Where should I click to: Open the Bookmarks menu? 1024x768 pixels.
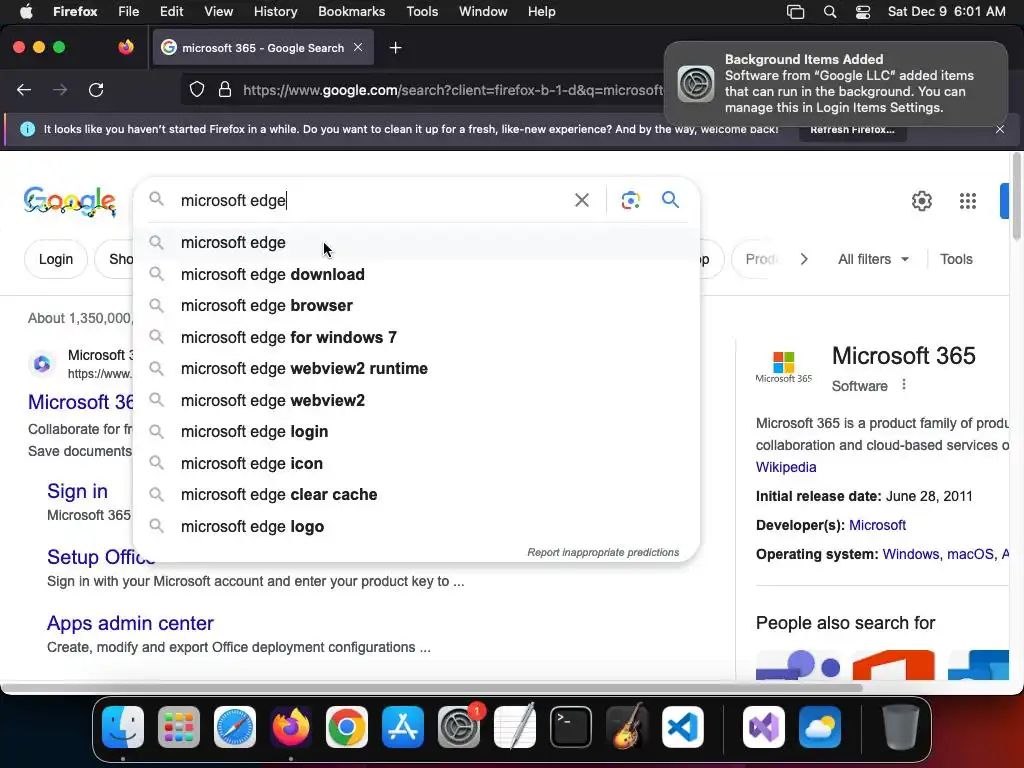[x=351, y=12]
